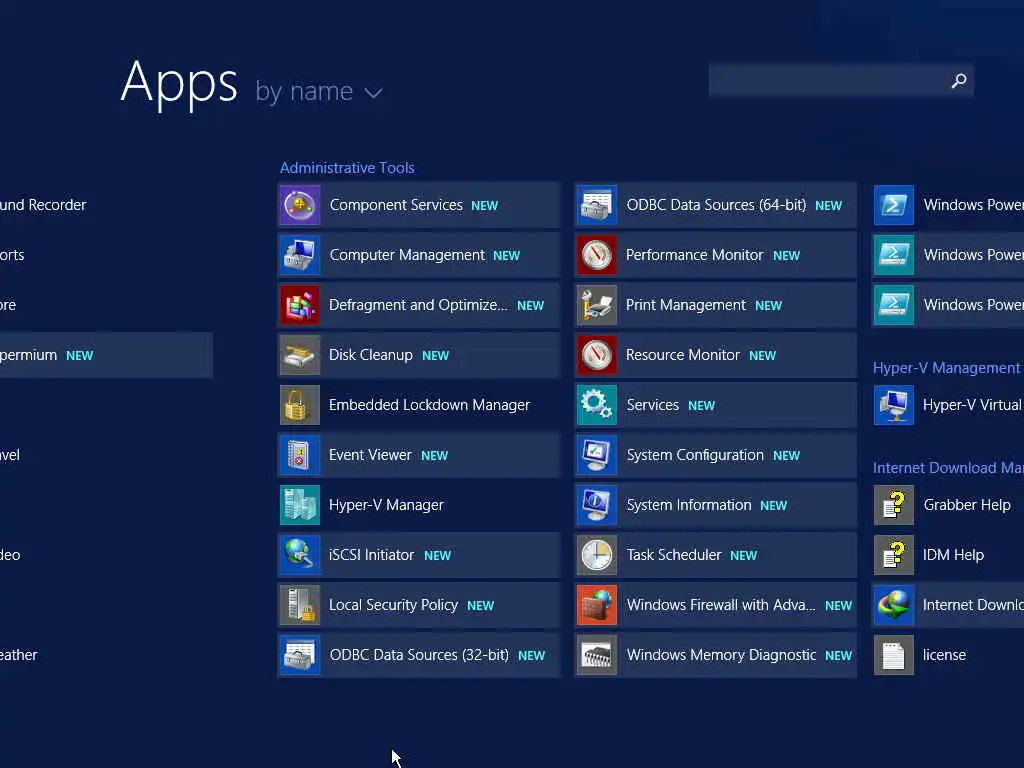Open the Sound Recorder entry at left

point(43,205)
